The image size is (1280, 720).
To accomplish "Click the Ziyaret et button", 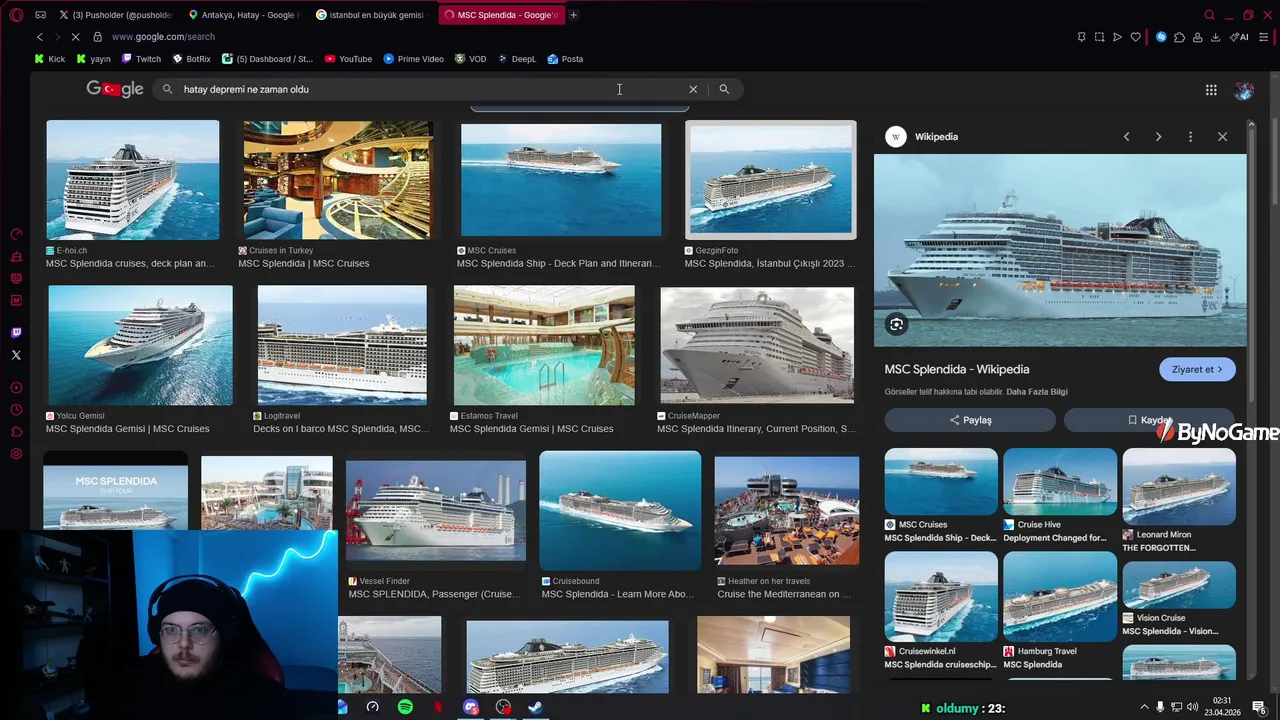I will pos(1197,369).
